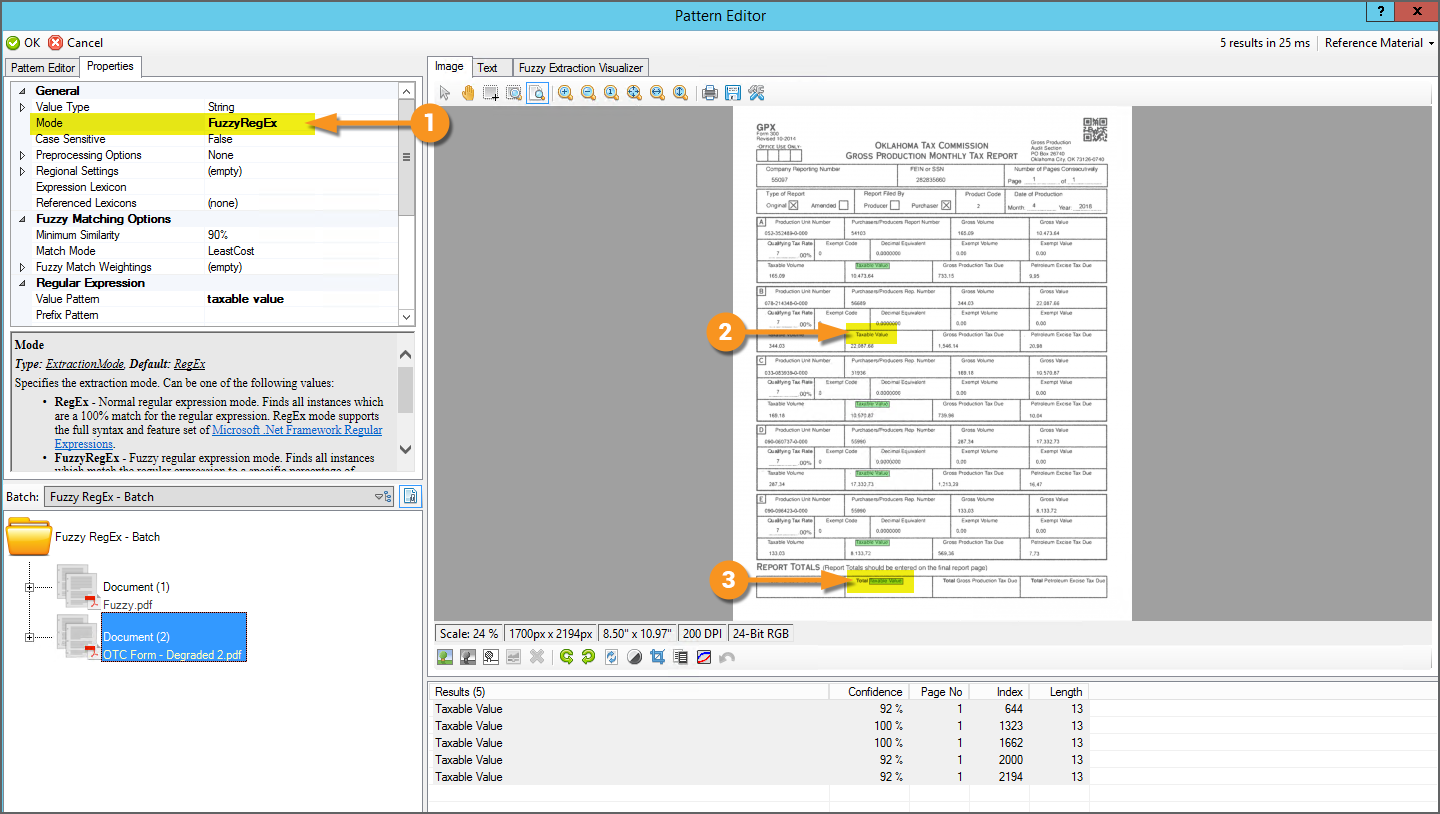This screenshot has width=1440, height=814.
Task: Select the arrow pointer tool
Action: [x=445, y=93]
